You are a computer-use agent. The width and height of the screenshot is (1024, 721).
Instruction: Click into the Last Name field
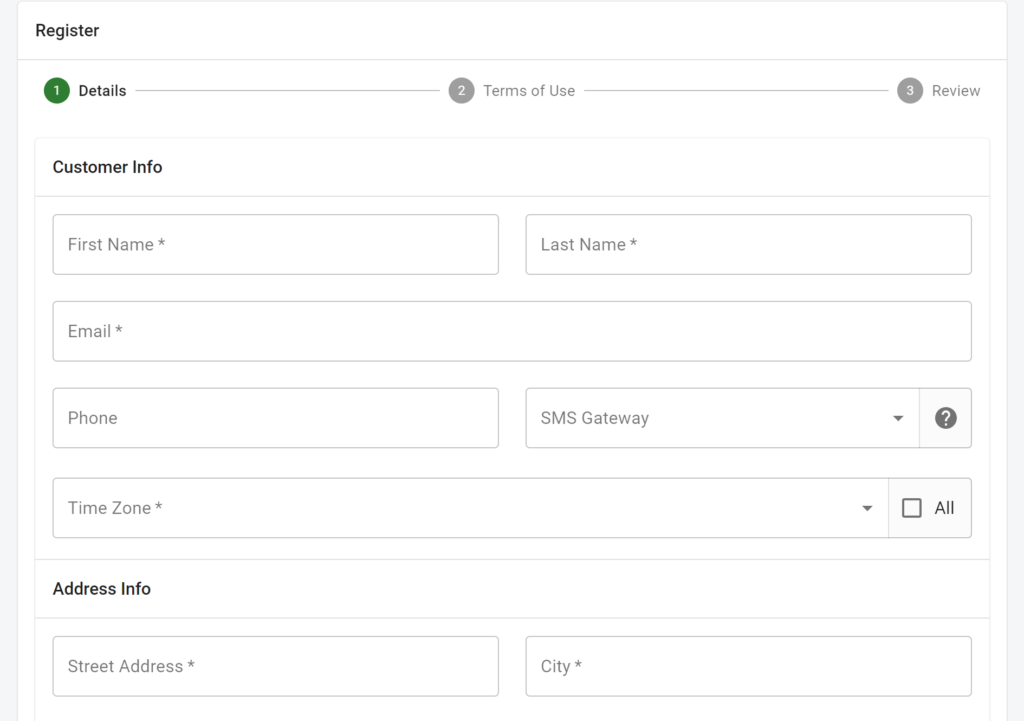tap(748, 244)
